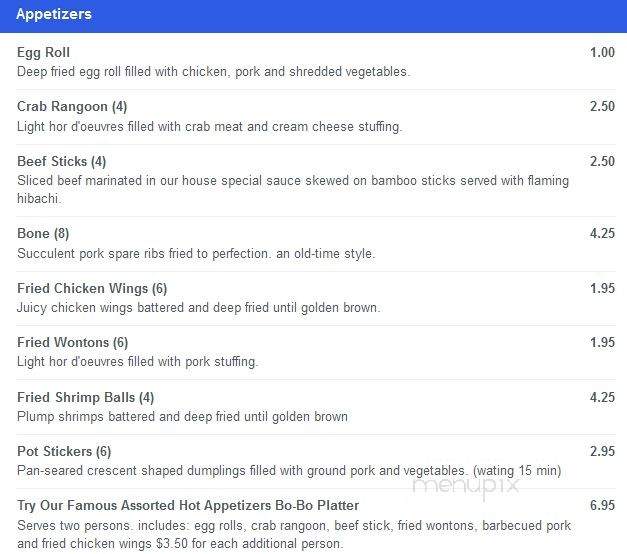
Task: Click the Fried Chicken Wings price 1.95
Action: click(602, 288)
